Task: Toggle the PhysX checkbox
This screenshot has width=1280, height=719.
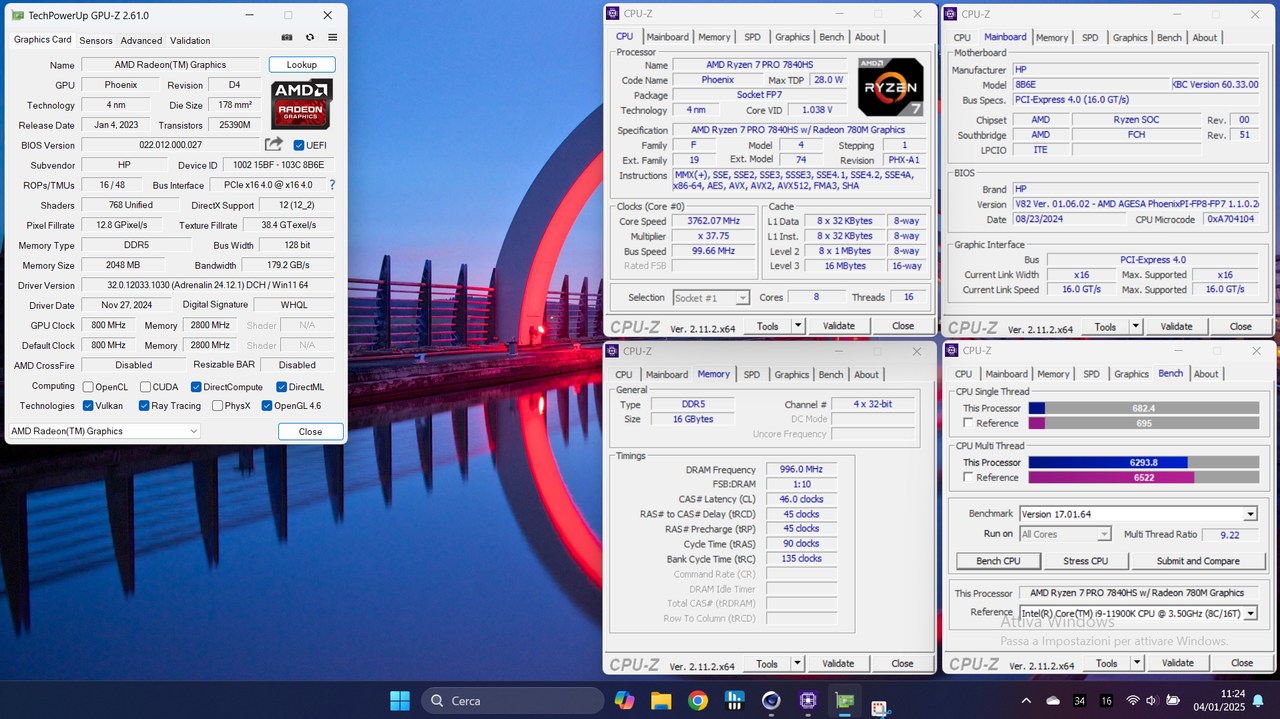Action: pos(216,406)
